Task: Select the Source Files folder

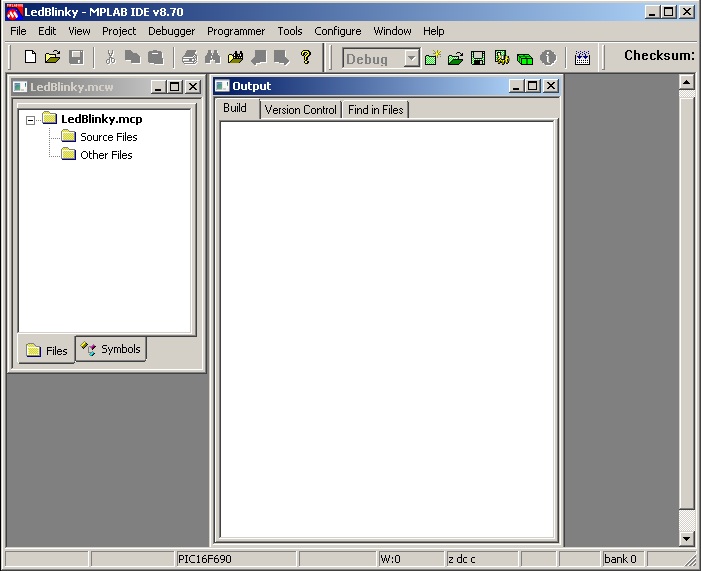Action: [x=108, y=137]
